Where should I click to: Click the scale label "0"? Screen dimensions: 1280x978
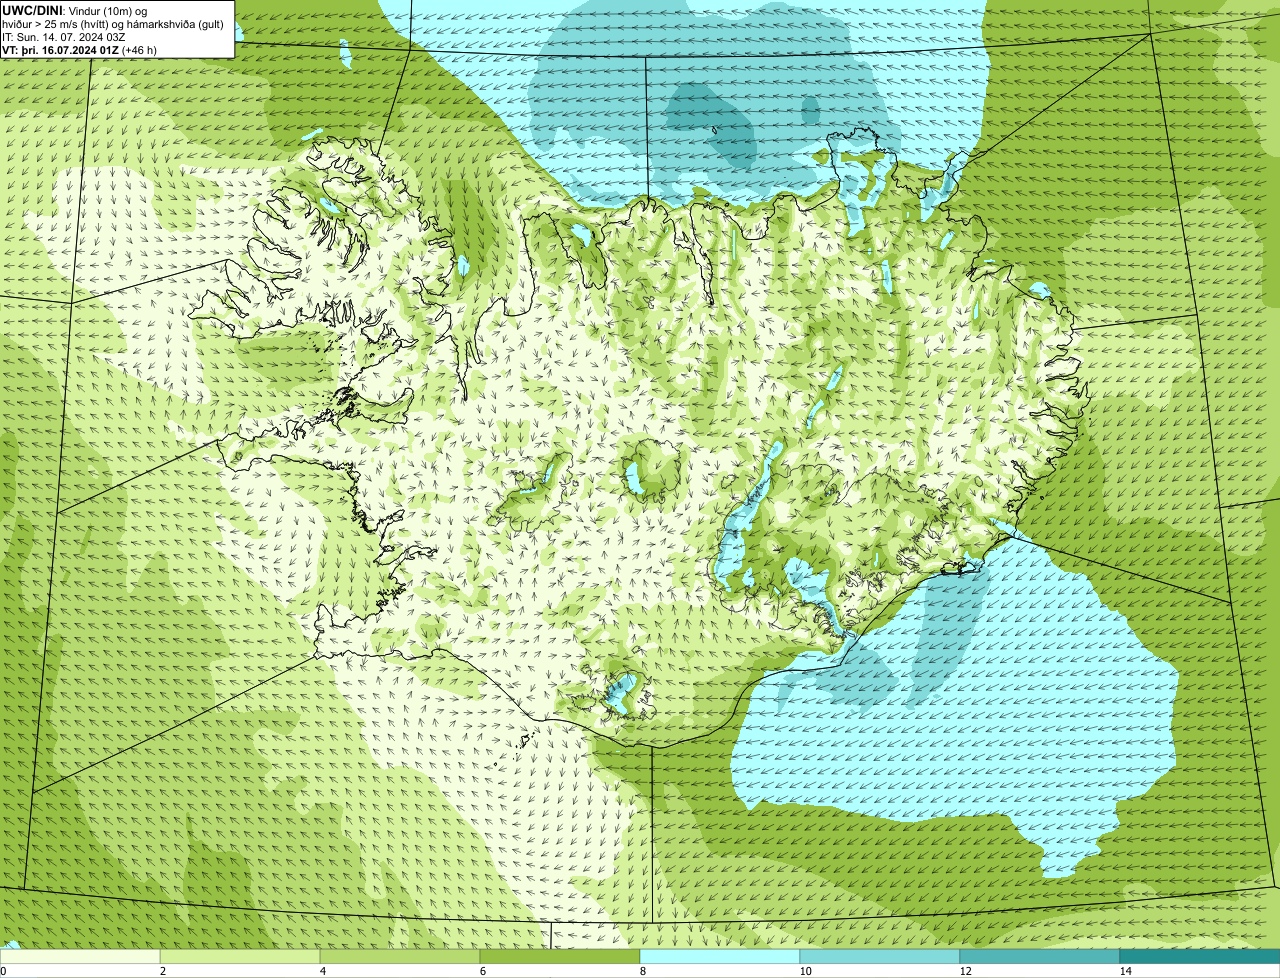[3, 971]
